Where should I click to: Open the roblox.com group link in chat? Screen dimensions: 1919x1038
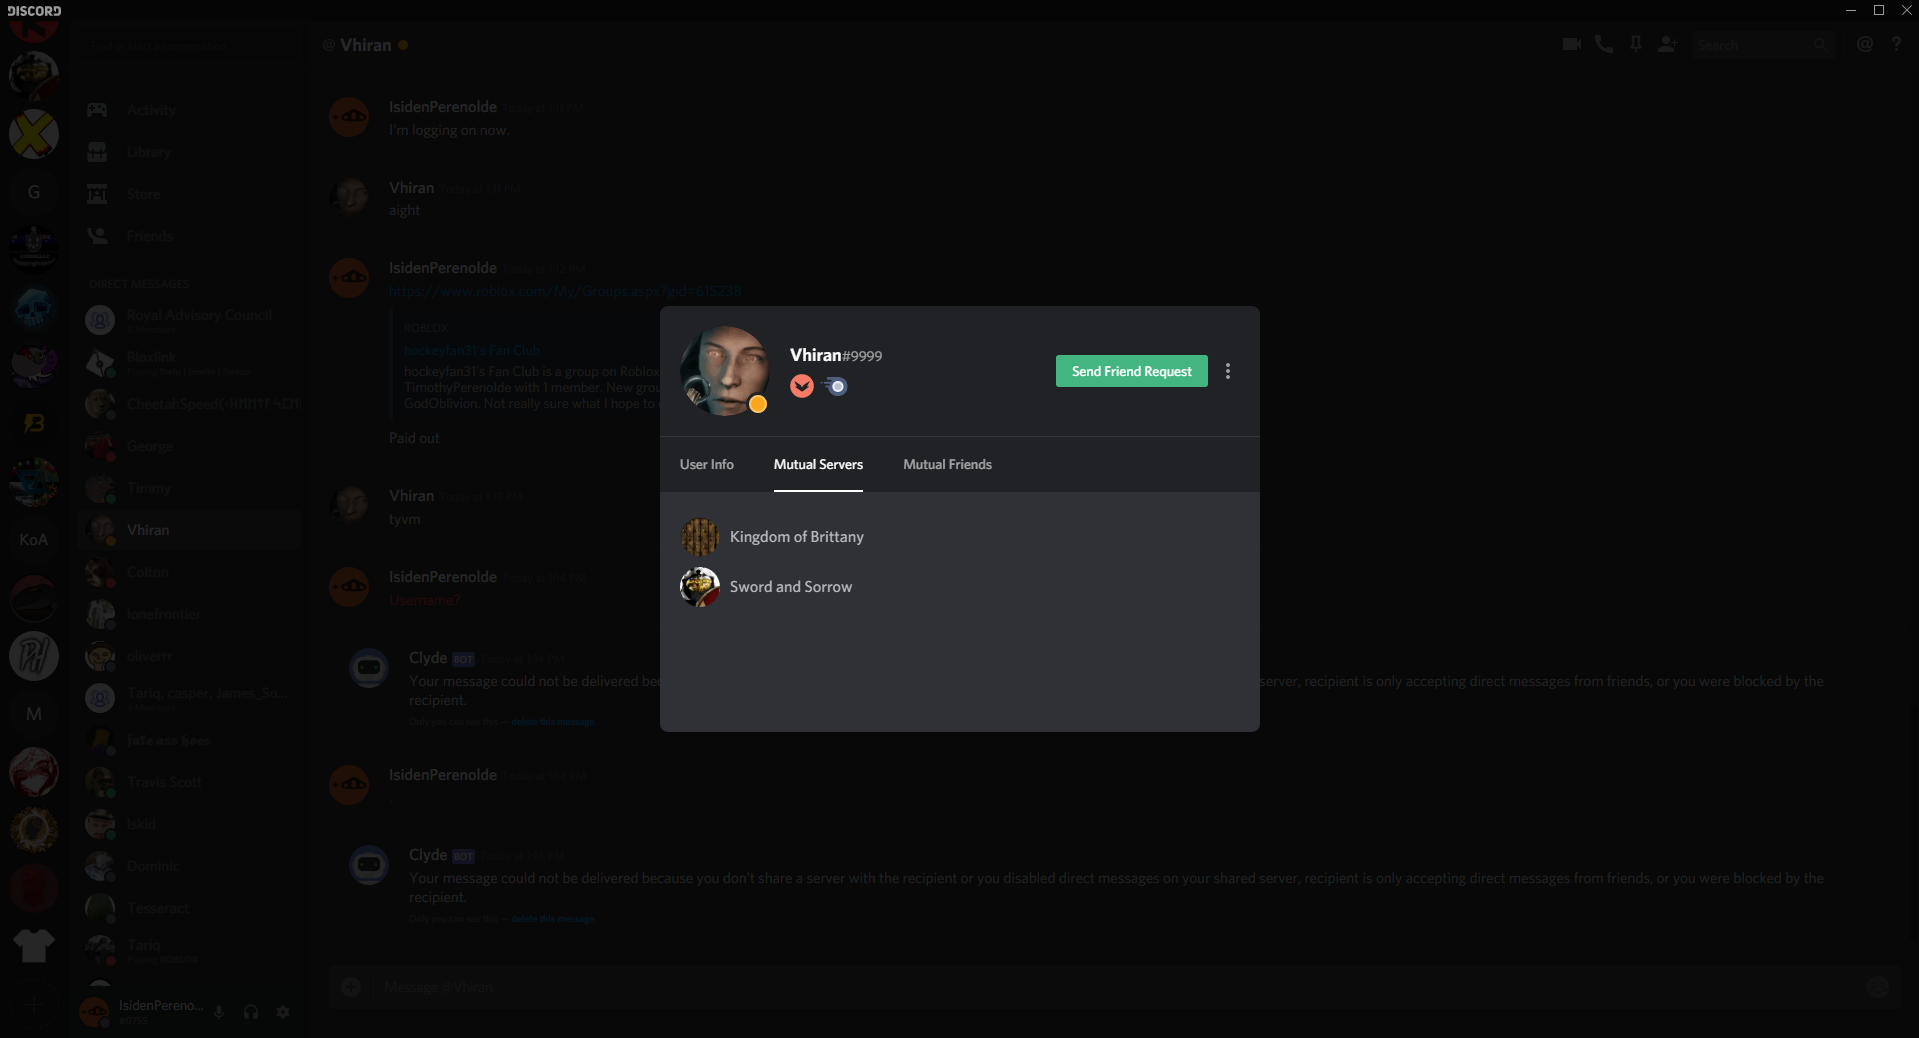coord(565,291)
